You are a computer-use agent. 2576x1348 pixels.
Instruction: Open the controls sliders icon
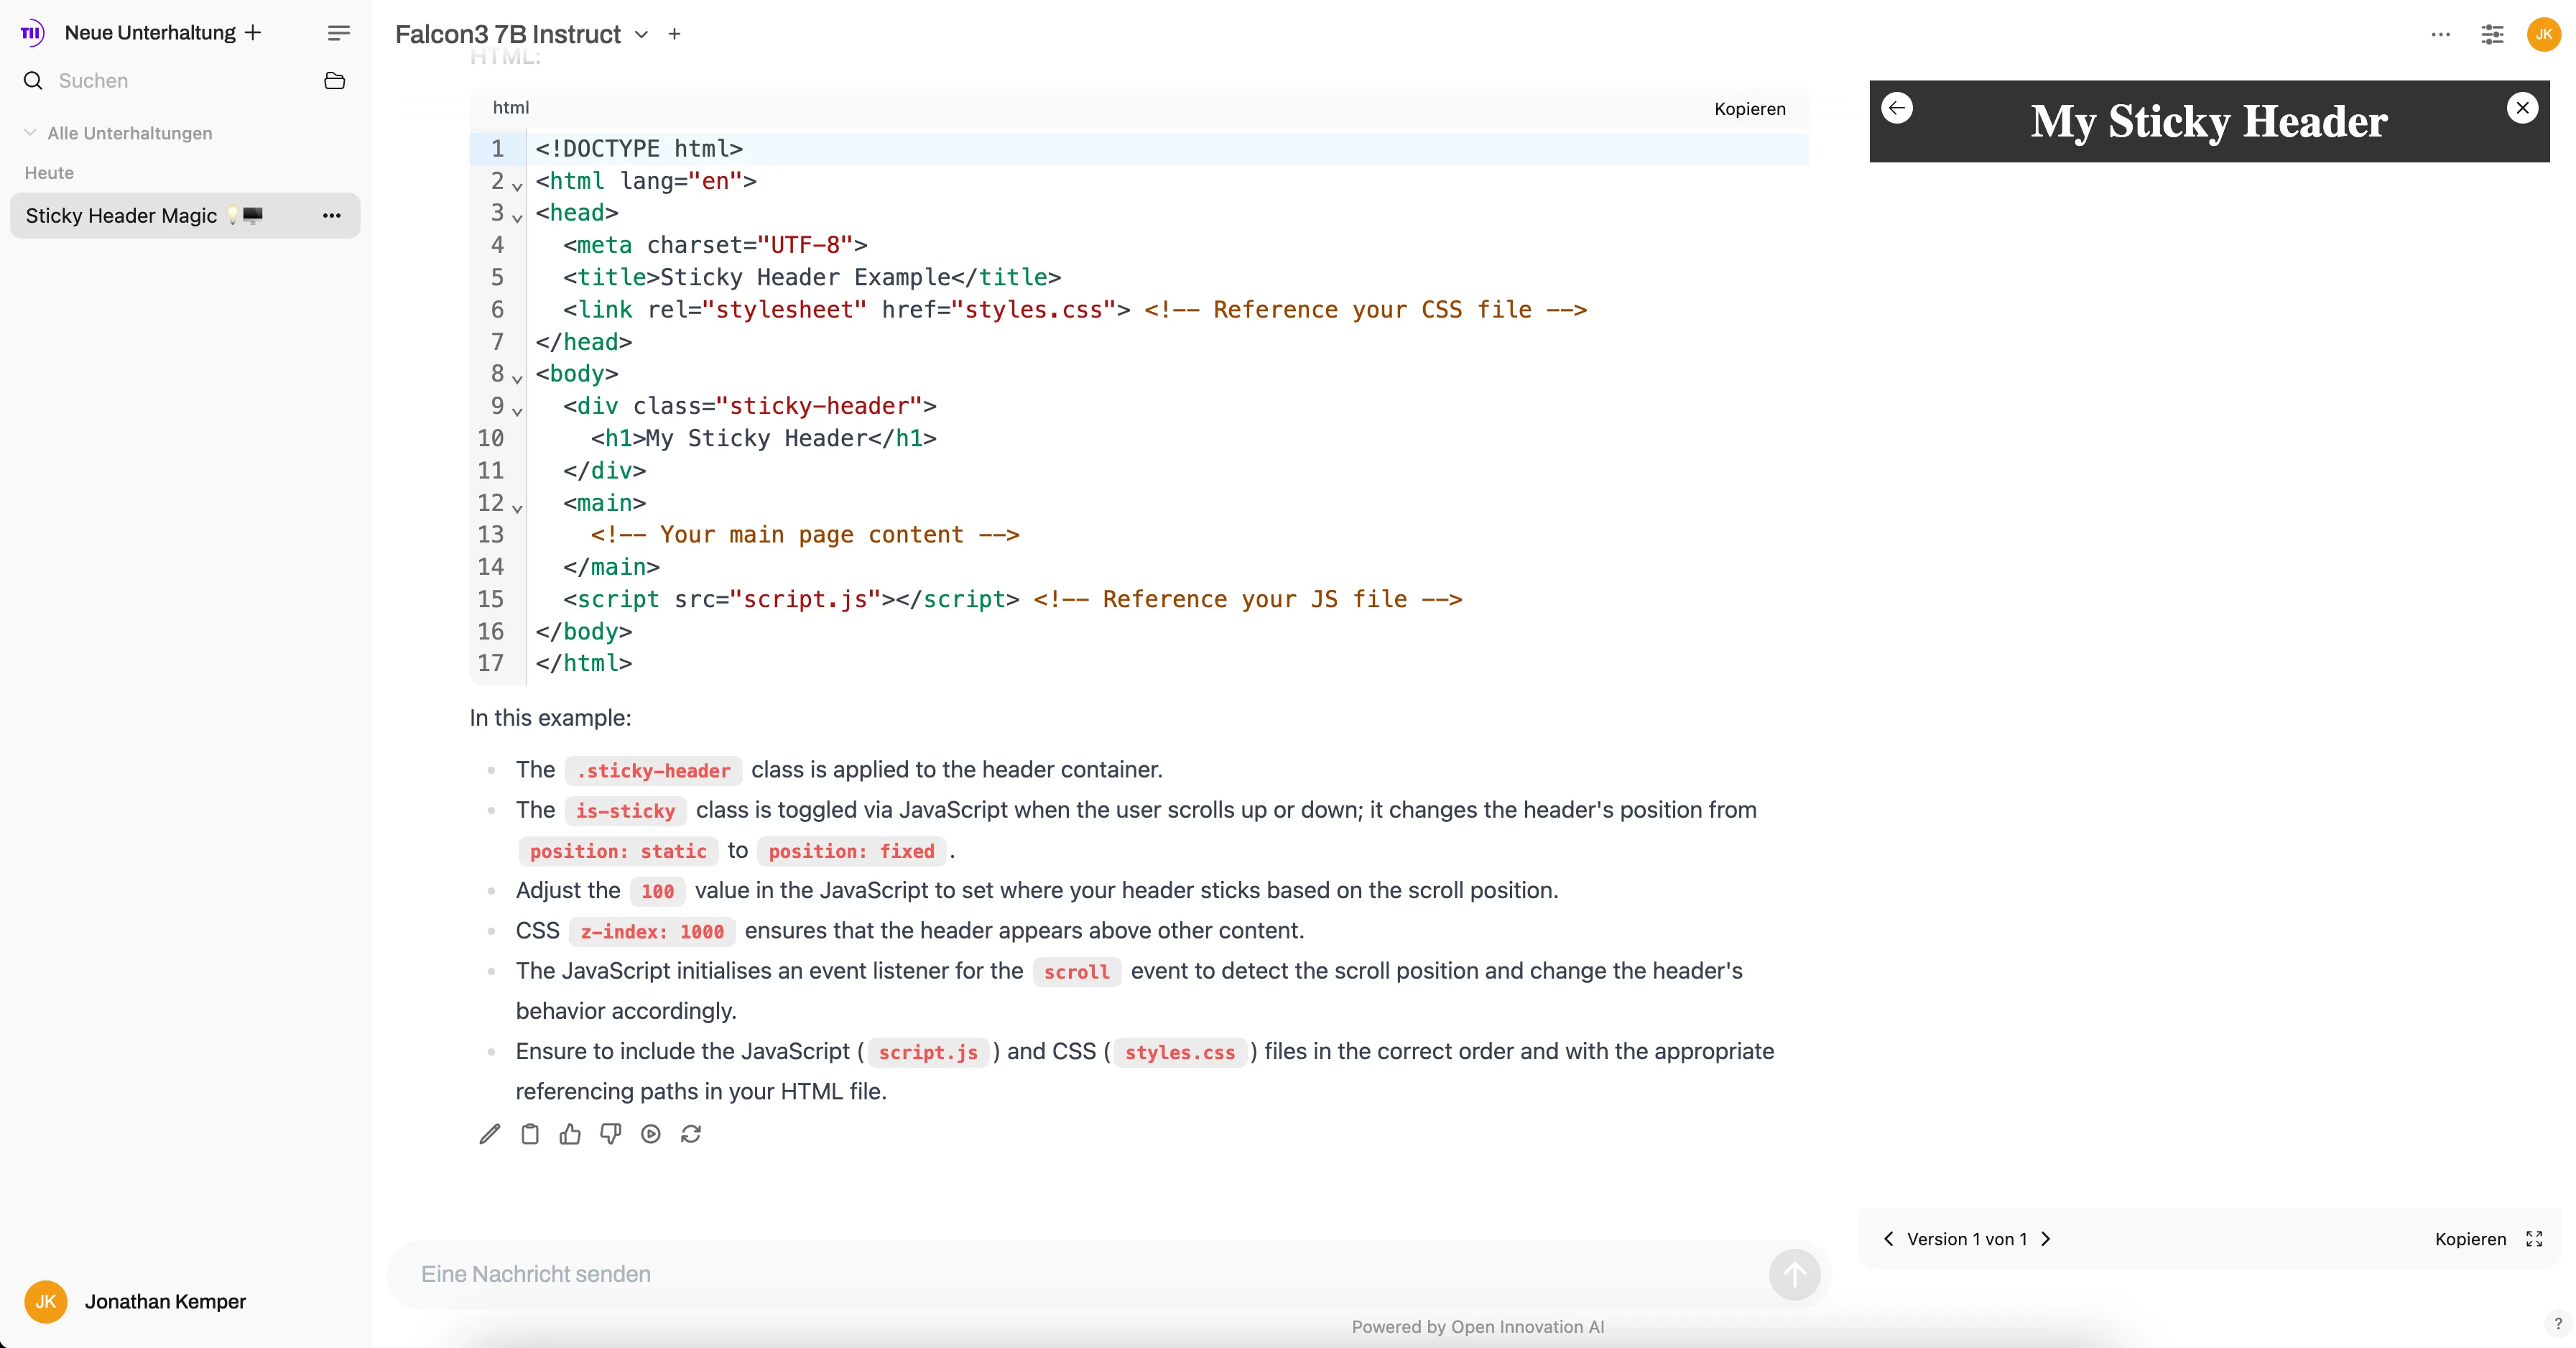tap(2493, 34)
